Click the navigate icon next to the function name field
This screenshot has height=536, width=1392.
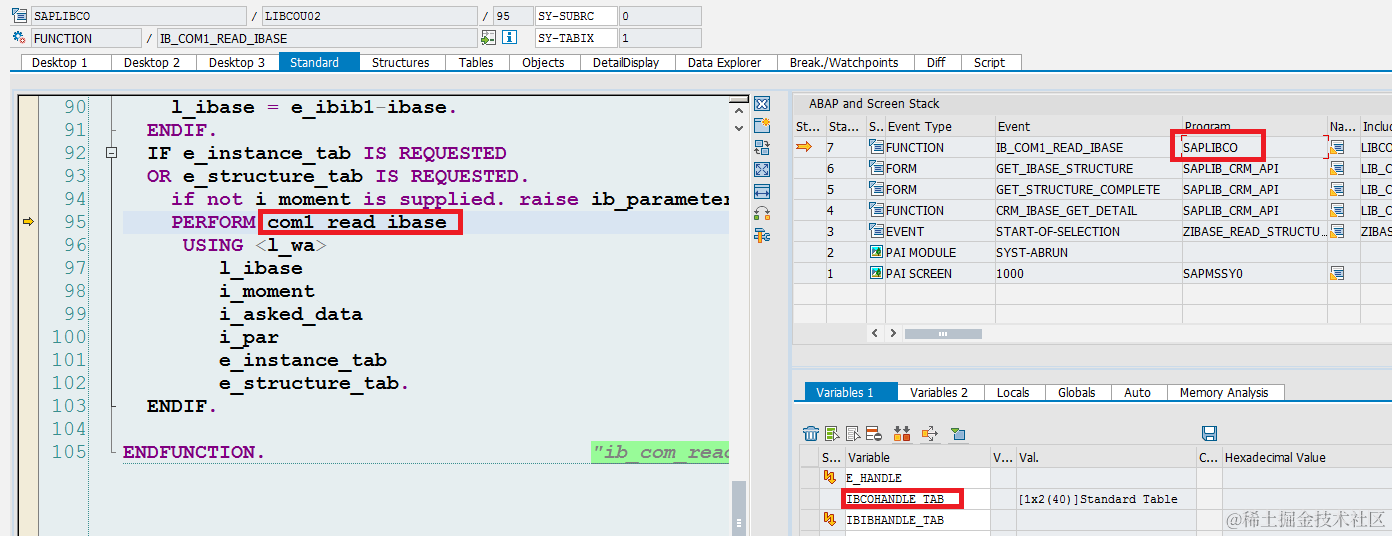click(x=488, y=38)
